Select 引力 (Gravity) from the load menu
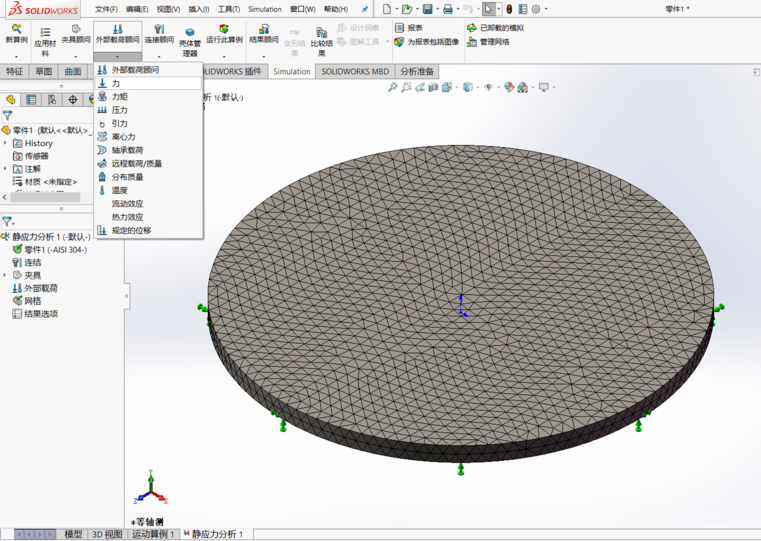 (149, 123)
